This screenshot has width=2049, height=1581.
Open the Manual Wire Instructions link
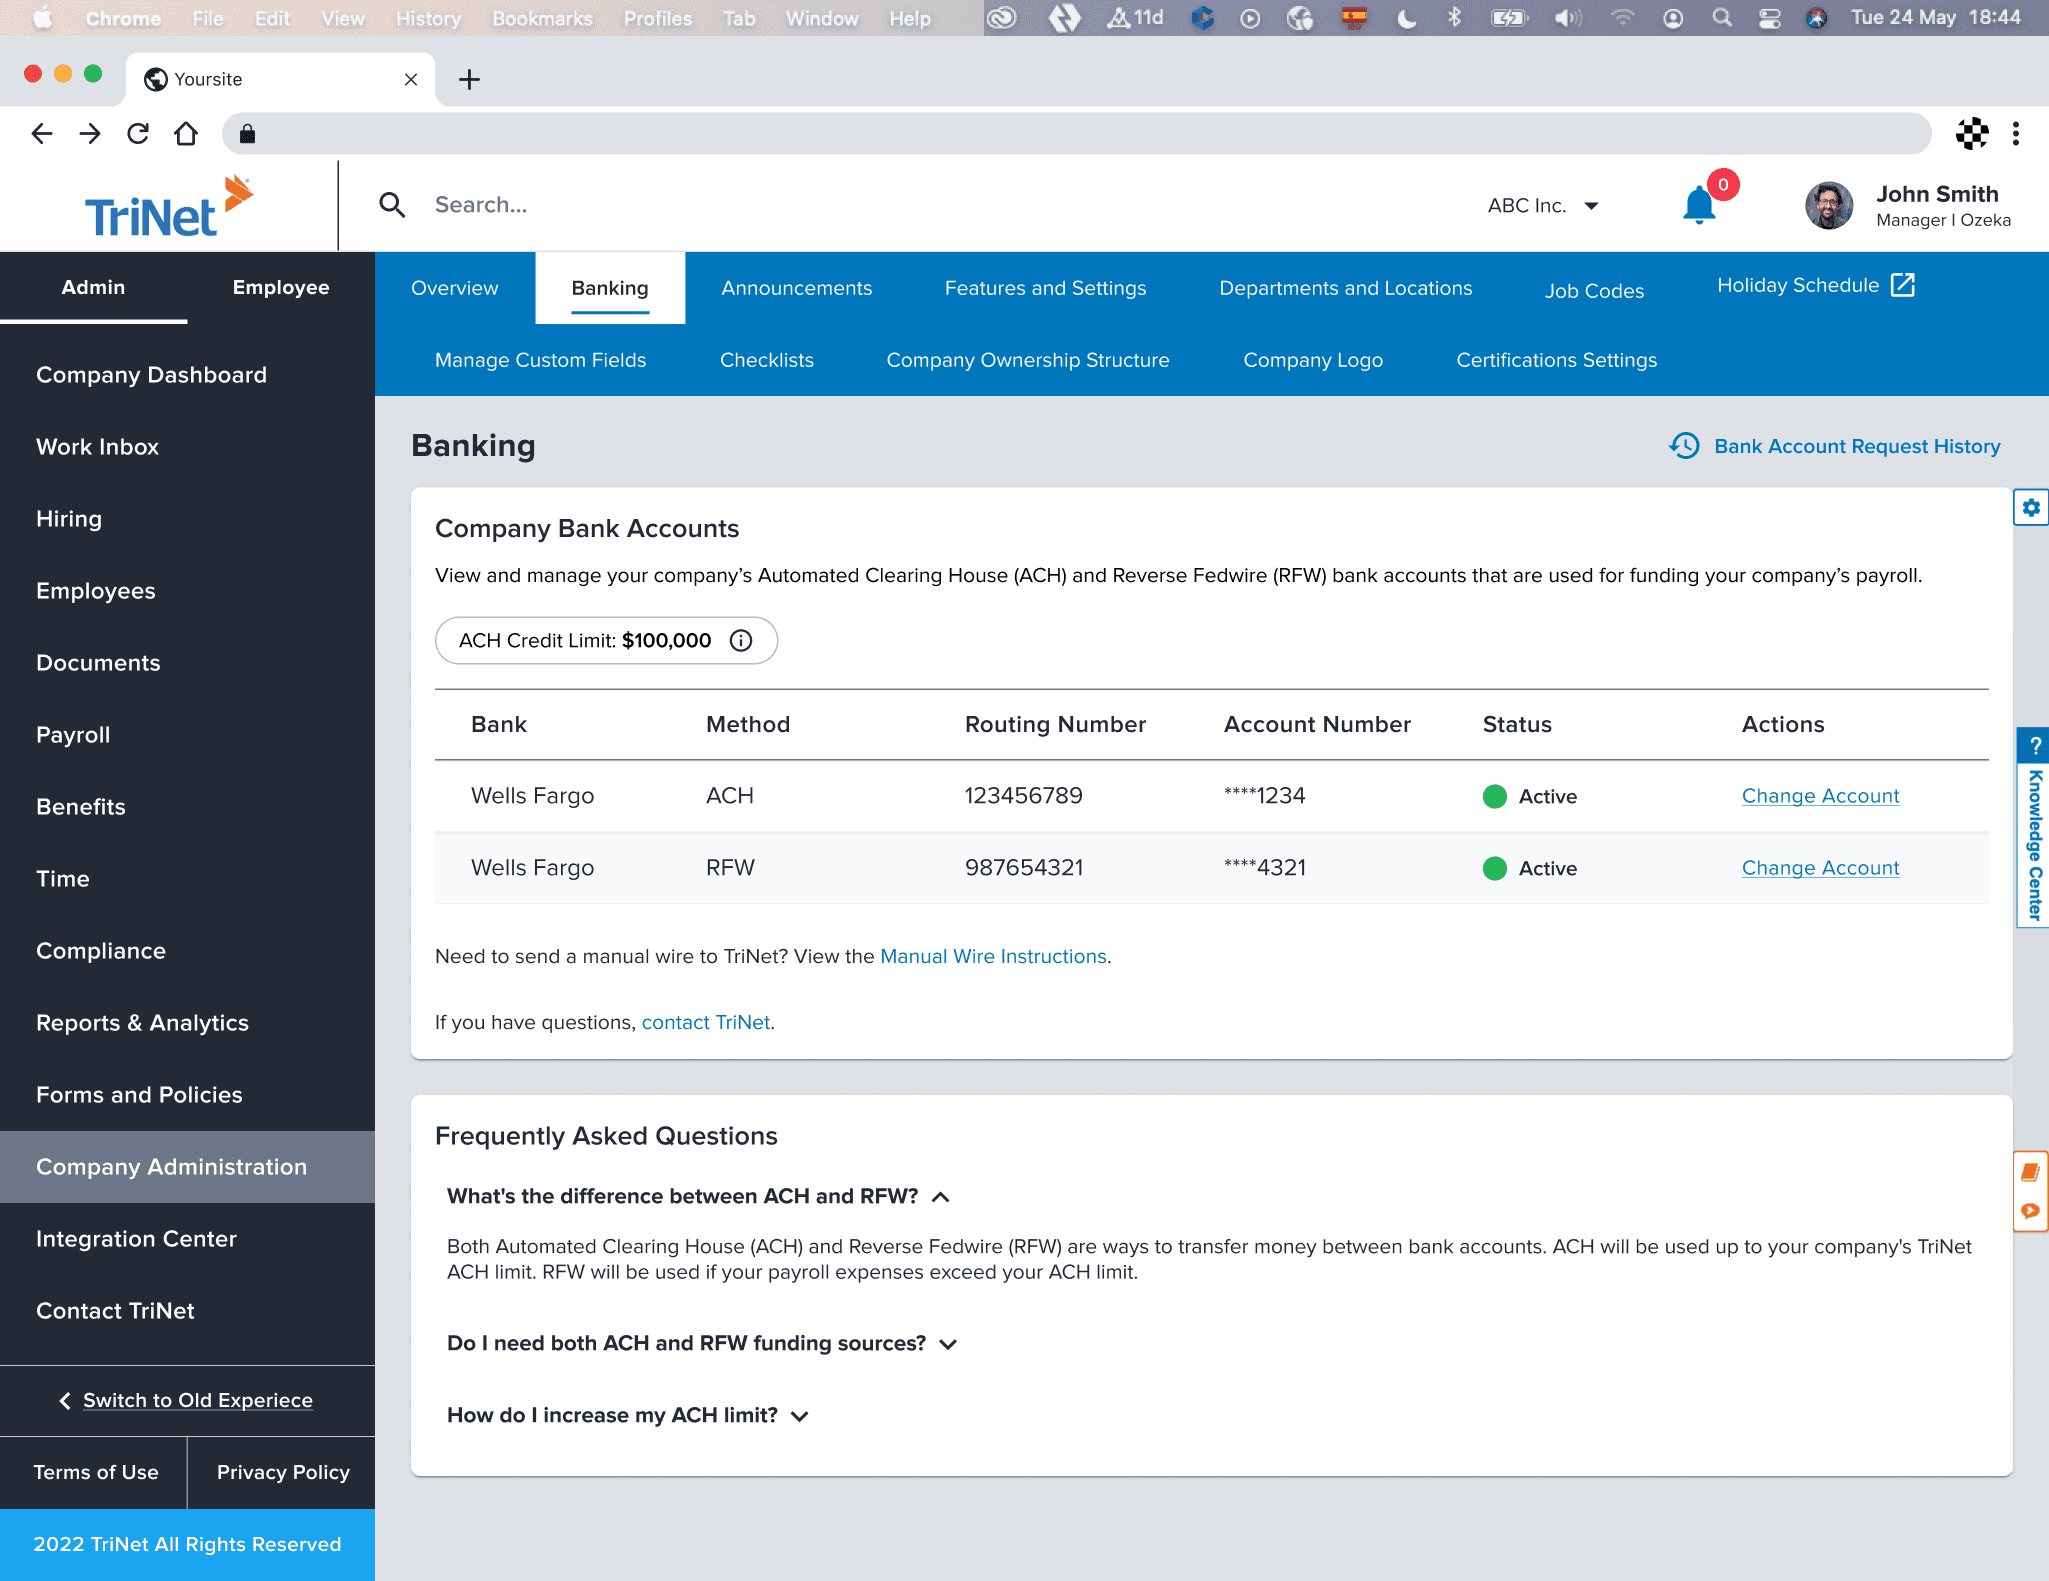993,956
